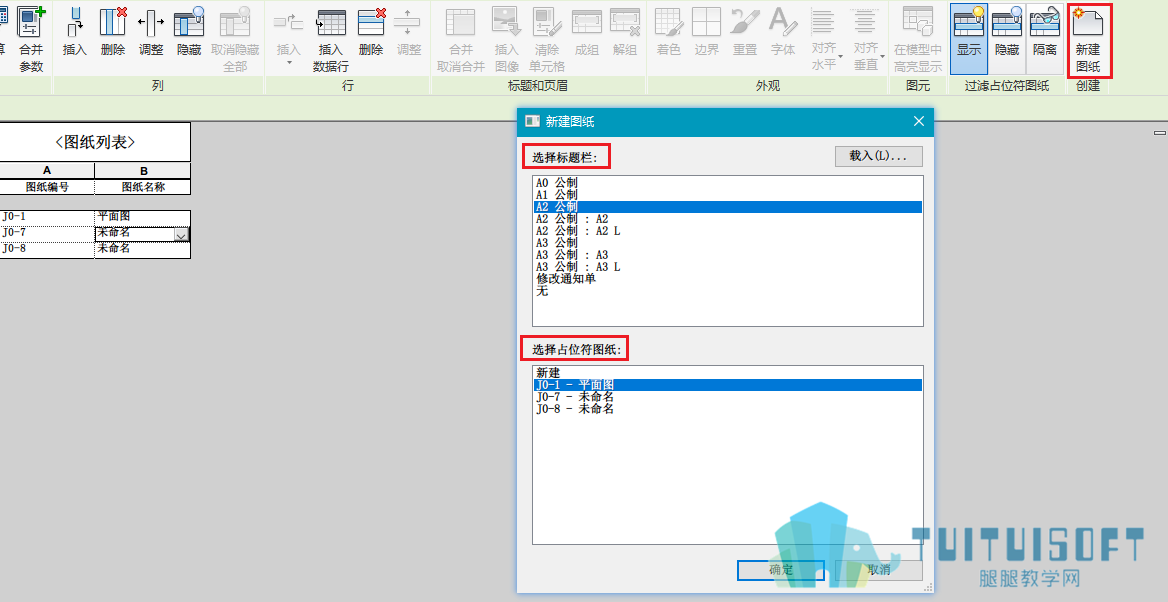Hide the selected column
This screenshot has height=602, width=1168.
[189, 31]
